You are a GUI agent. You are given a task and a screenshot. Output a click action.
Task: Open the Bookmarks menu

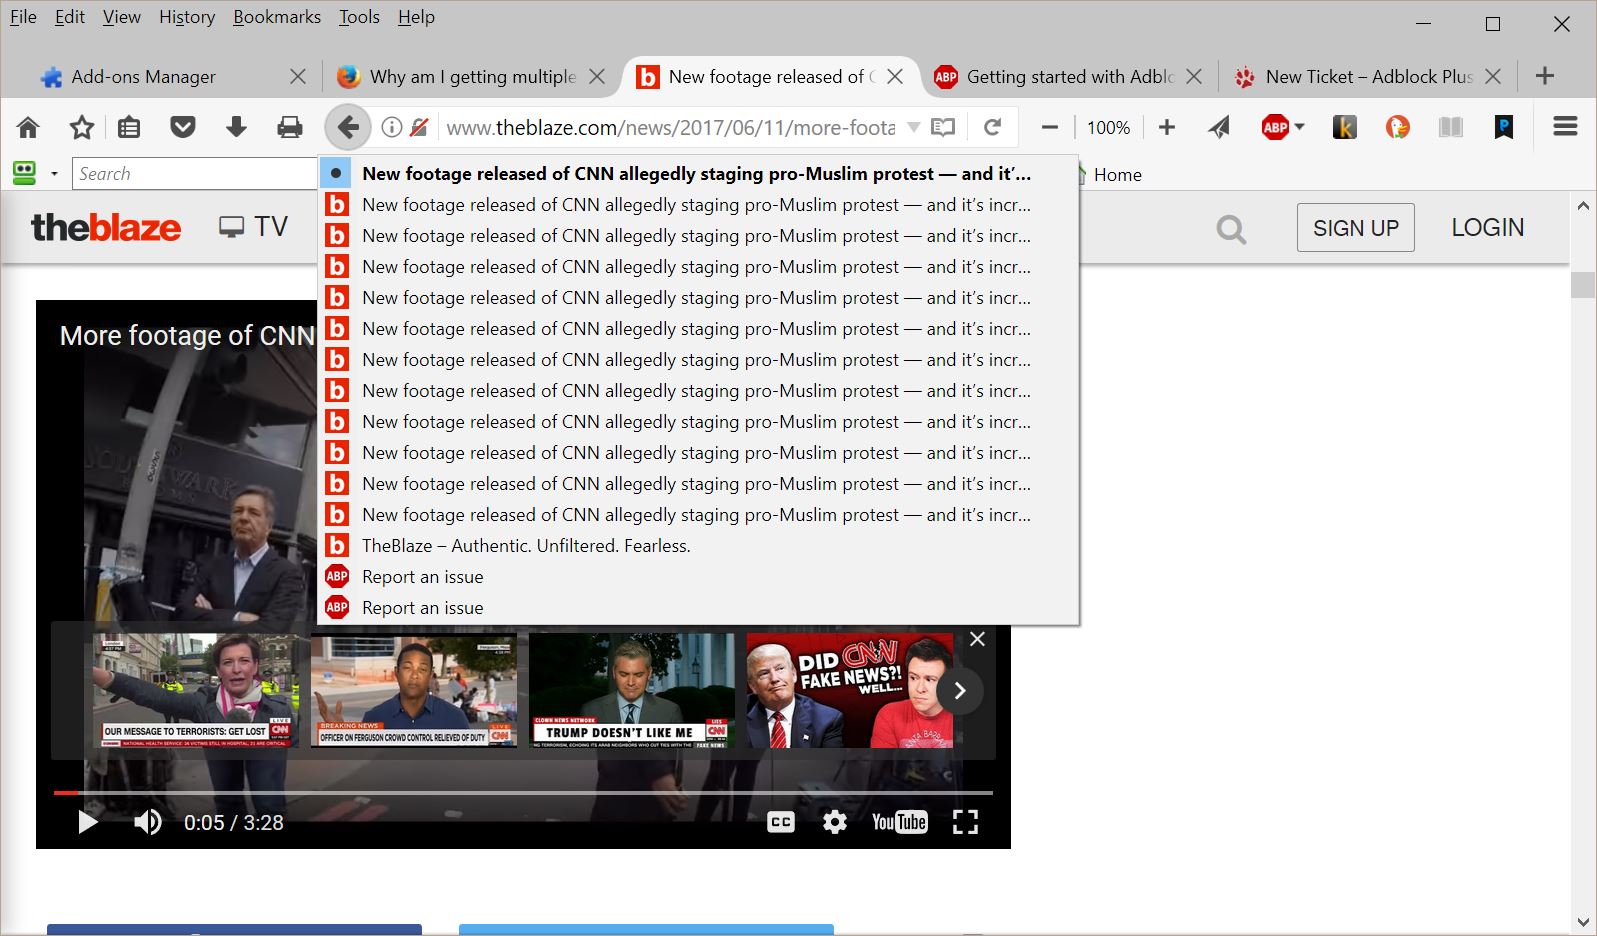pyautogui.click(x=277, y=17)
